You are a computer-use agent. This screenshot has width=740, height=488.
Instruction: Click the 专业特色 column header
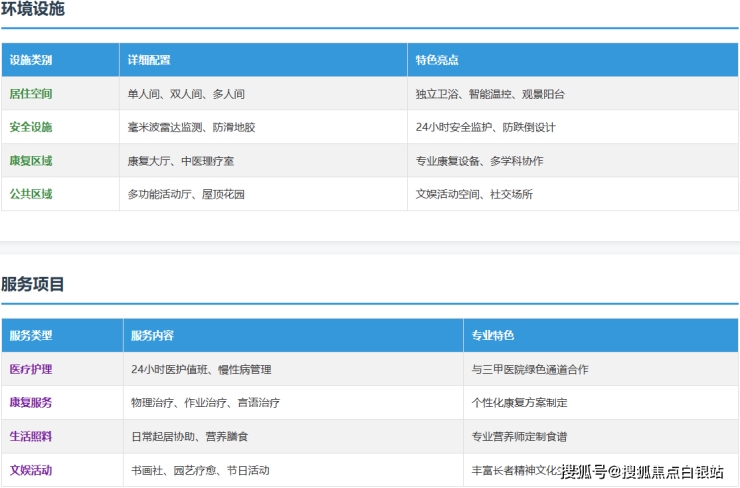[x=493, y=335]
